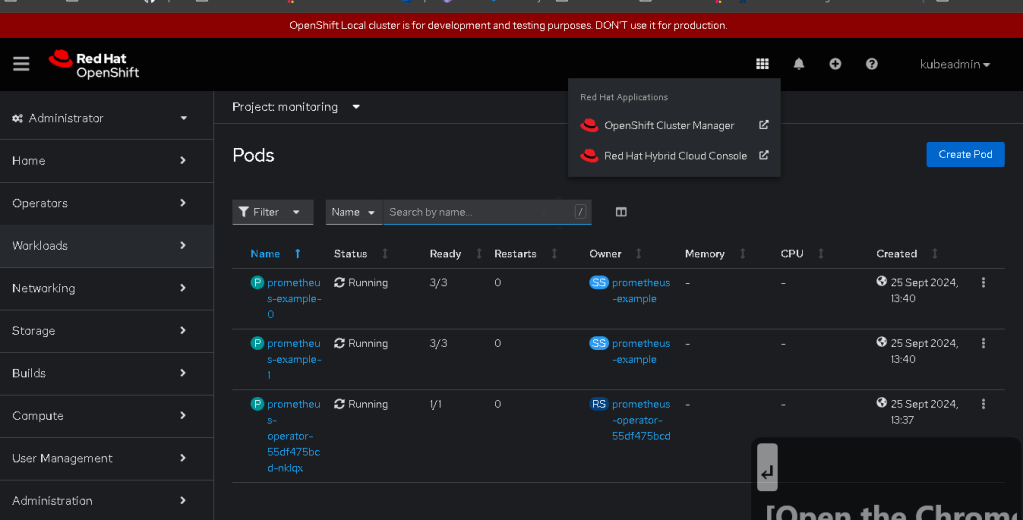Open the Name search-type dropdown
This screenshot has width=1023, height=520.
coord(354,212)
